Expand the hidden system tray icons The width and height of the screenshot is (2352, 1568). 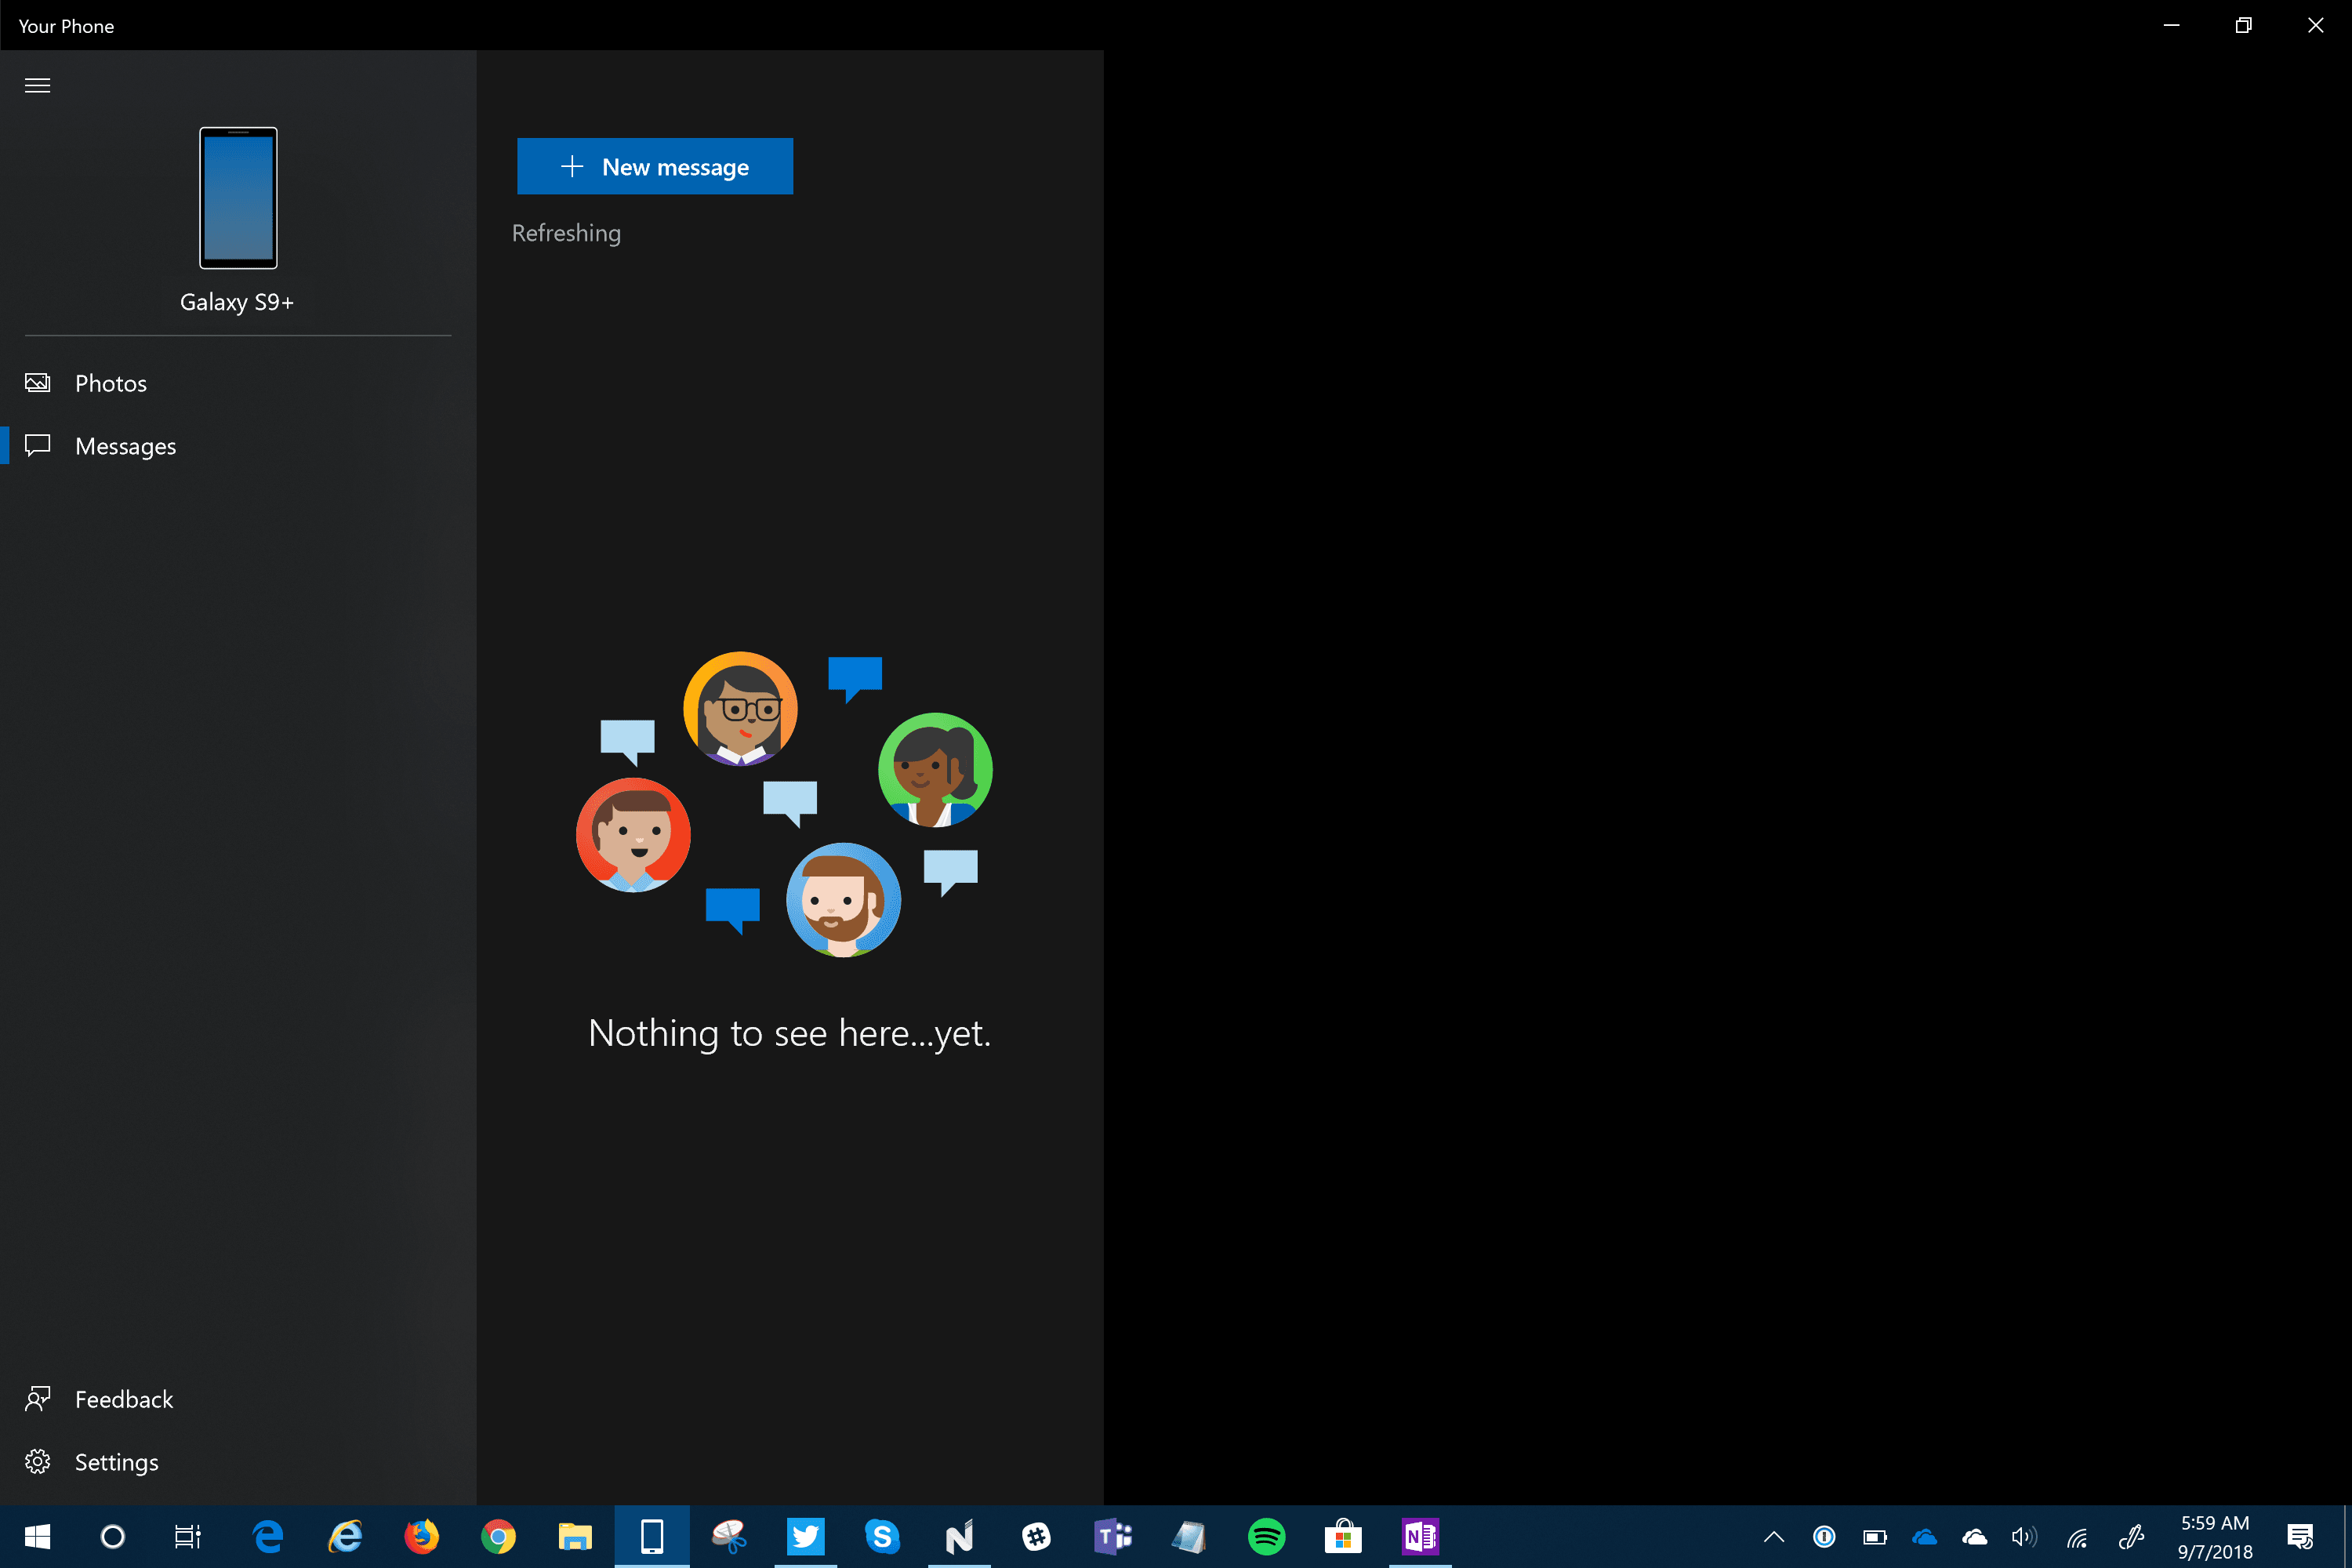click(x=1774, y=1537)
